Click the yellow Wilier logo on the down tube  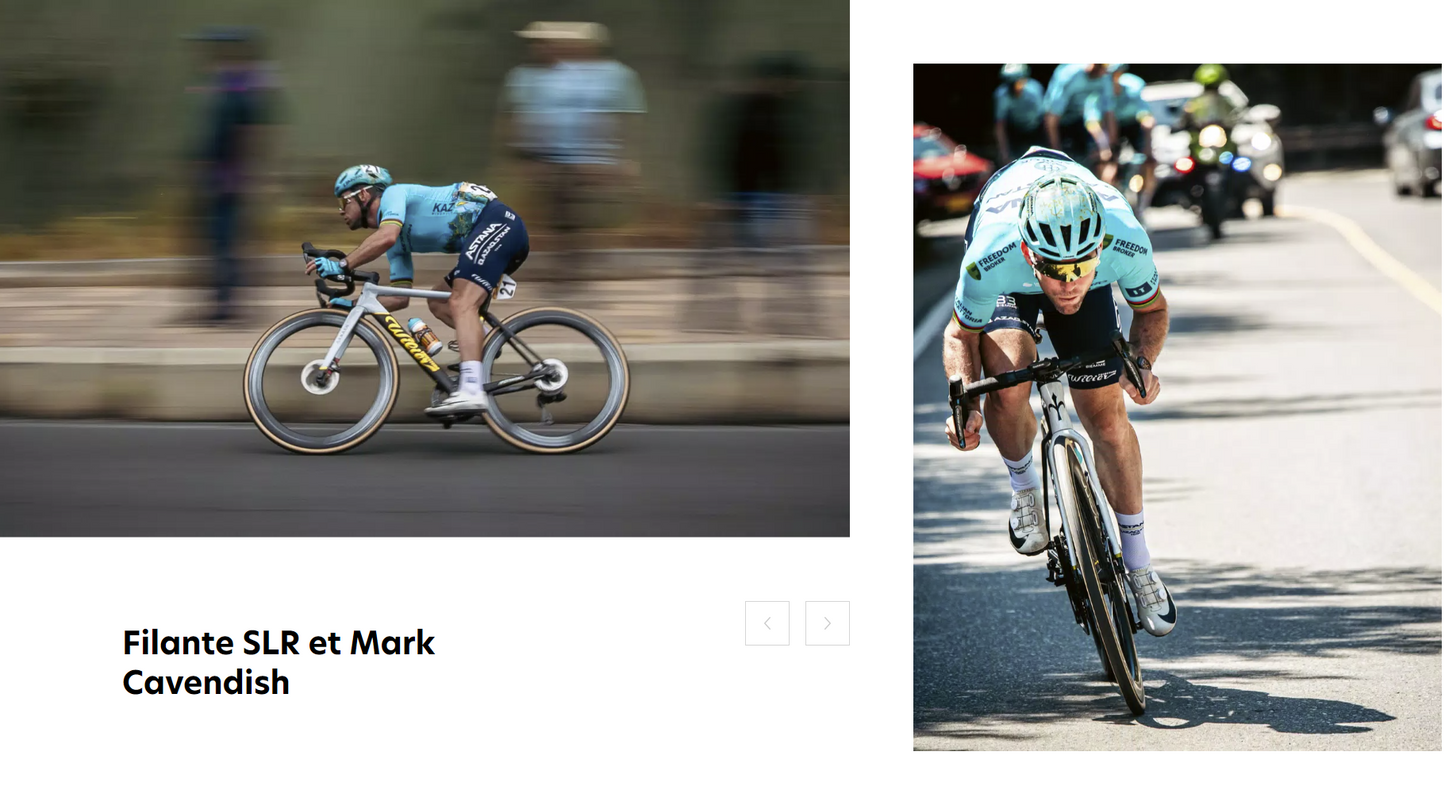click(x=412, y=344)
